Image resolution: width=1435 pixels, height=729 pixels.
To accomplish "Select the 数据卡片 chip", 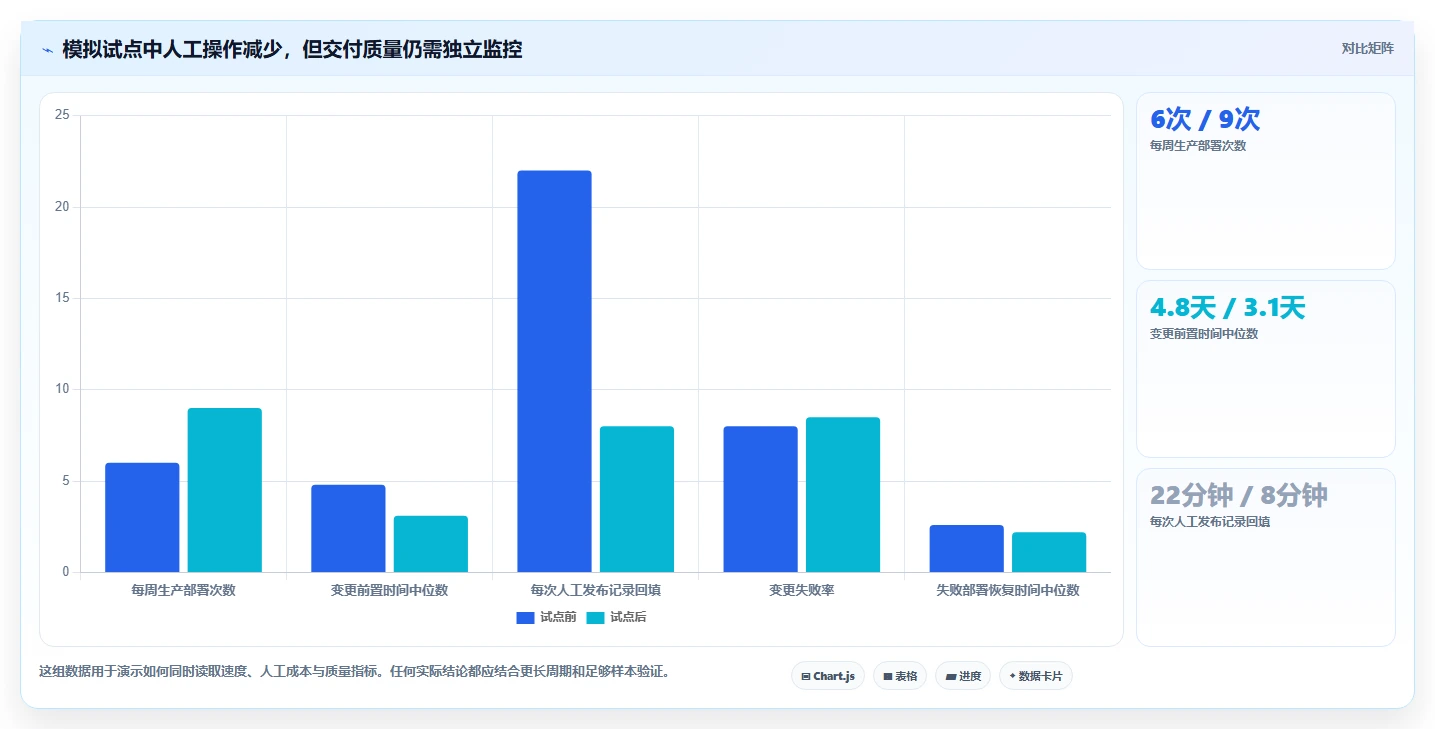I will 1036,676.
